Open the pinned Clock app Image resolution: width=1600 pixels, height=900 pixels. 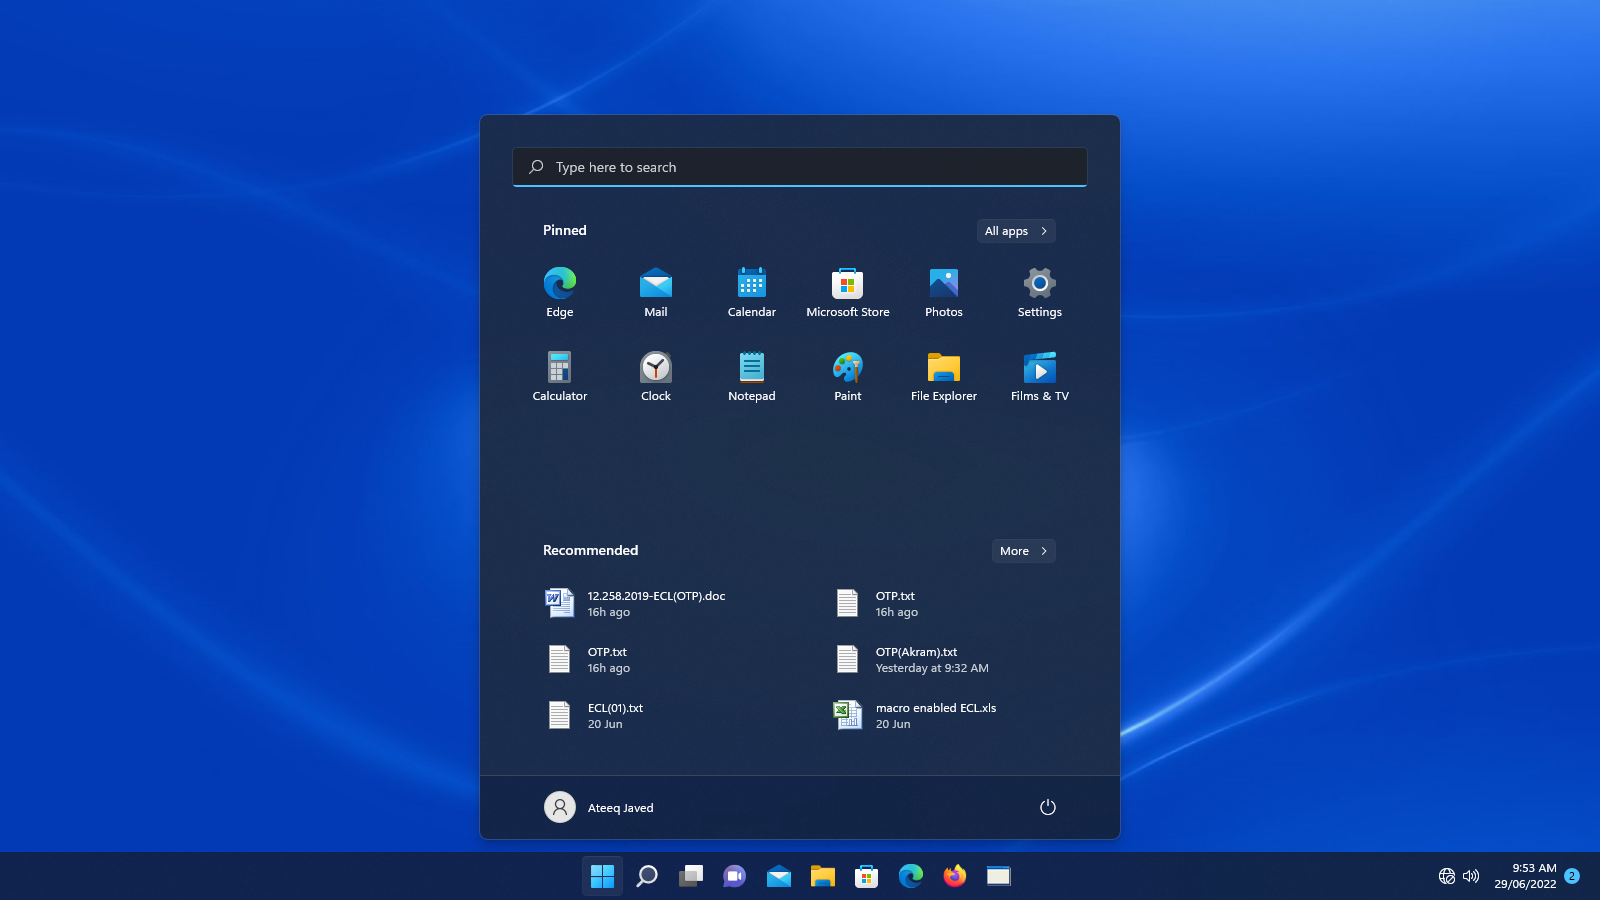coord(656,376)
